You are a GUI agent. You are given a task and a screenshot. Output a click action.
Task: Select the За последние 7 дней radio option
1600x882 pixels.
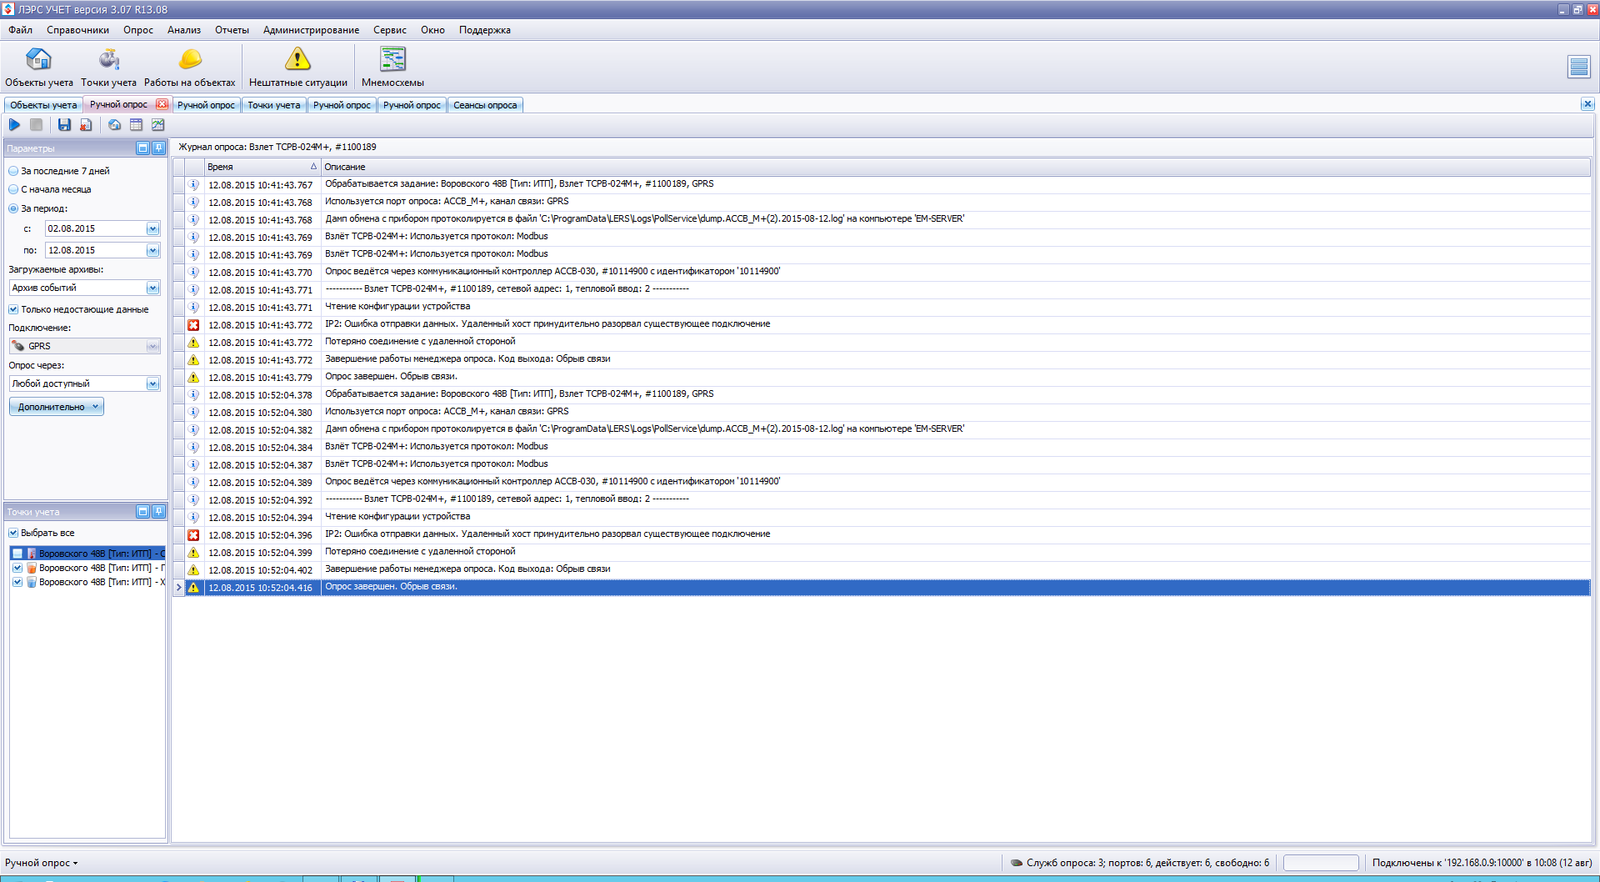pyautogui.click(x=59, y=171)
